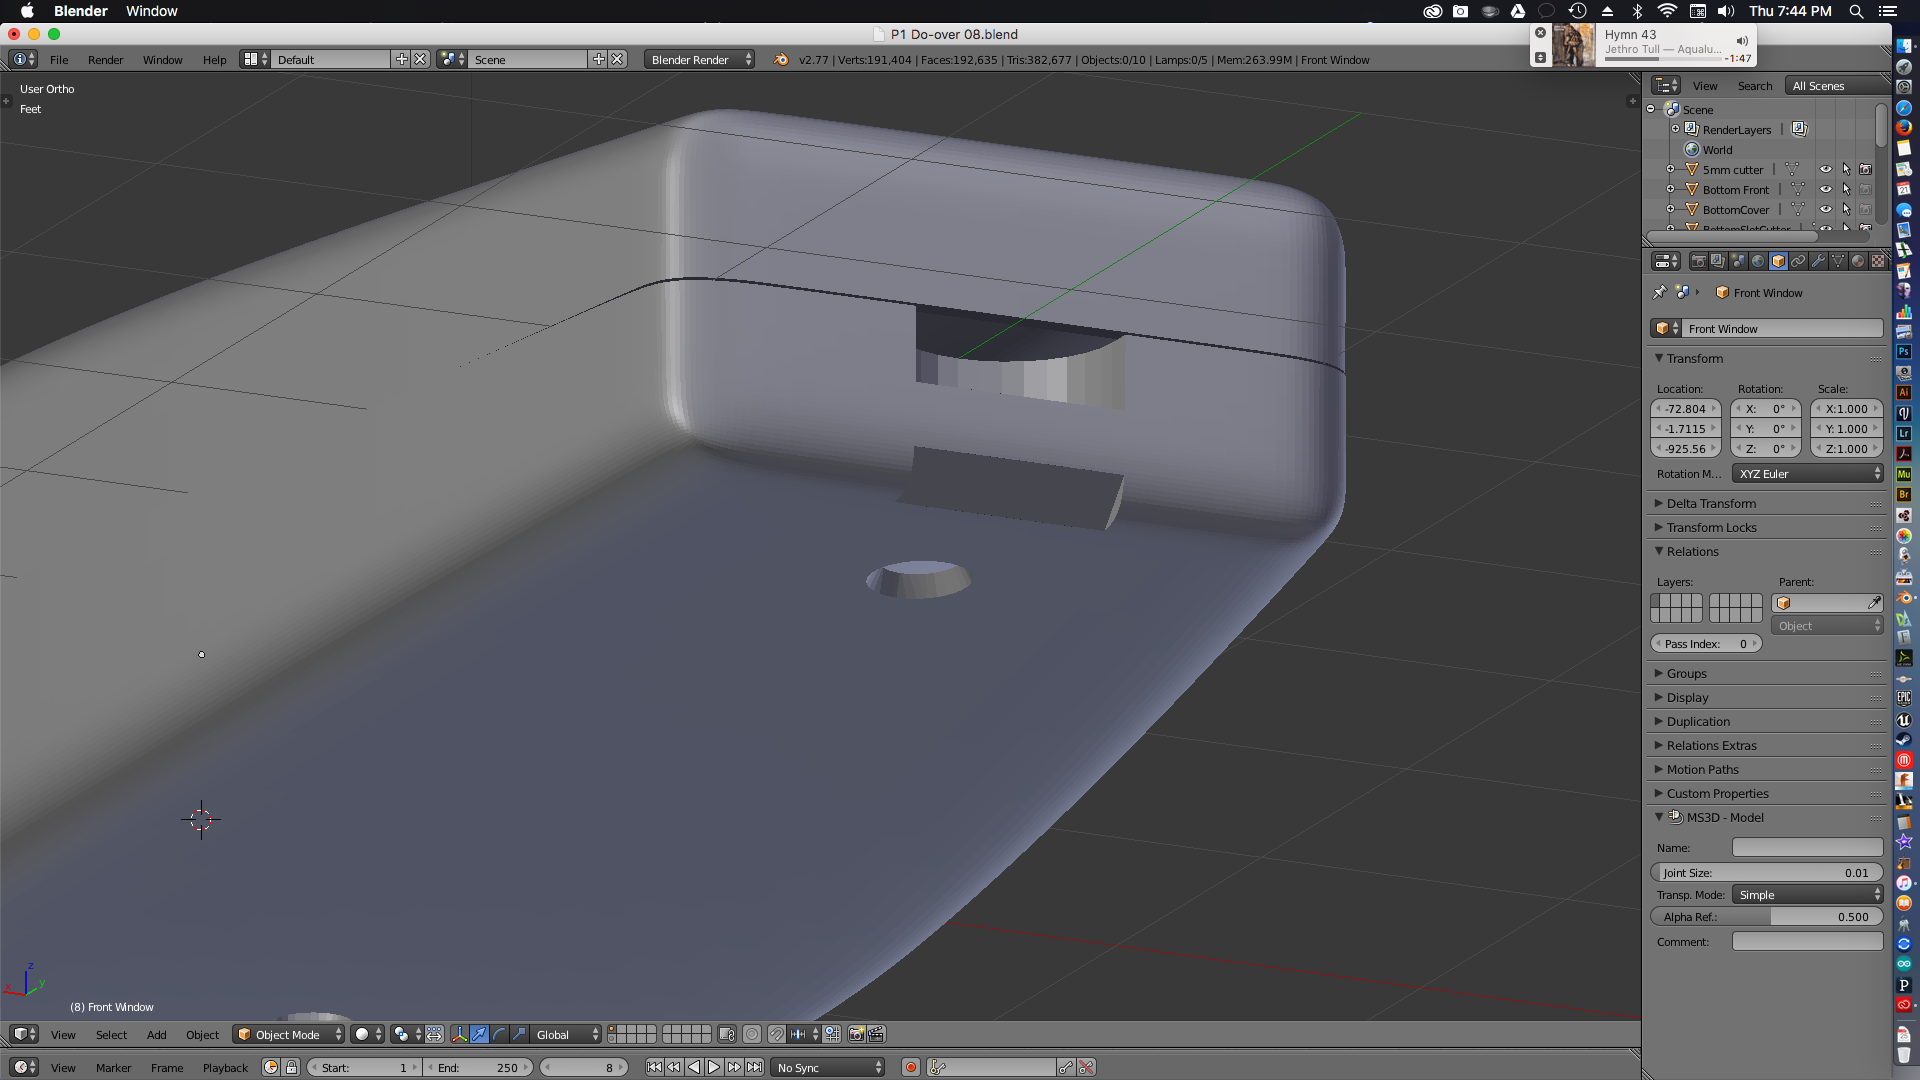
Task: Play the animation forward
Action: pyautogui.click(x=714, y=1067)
